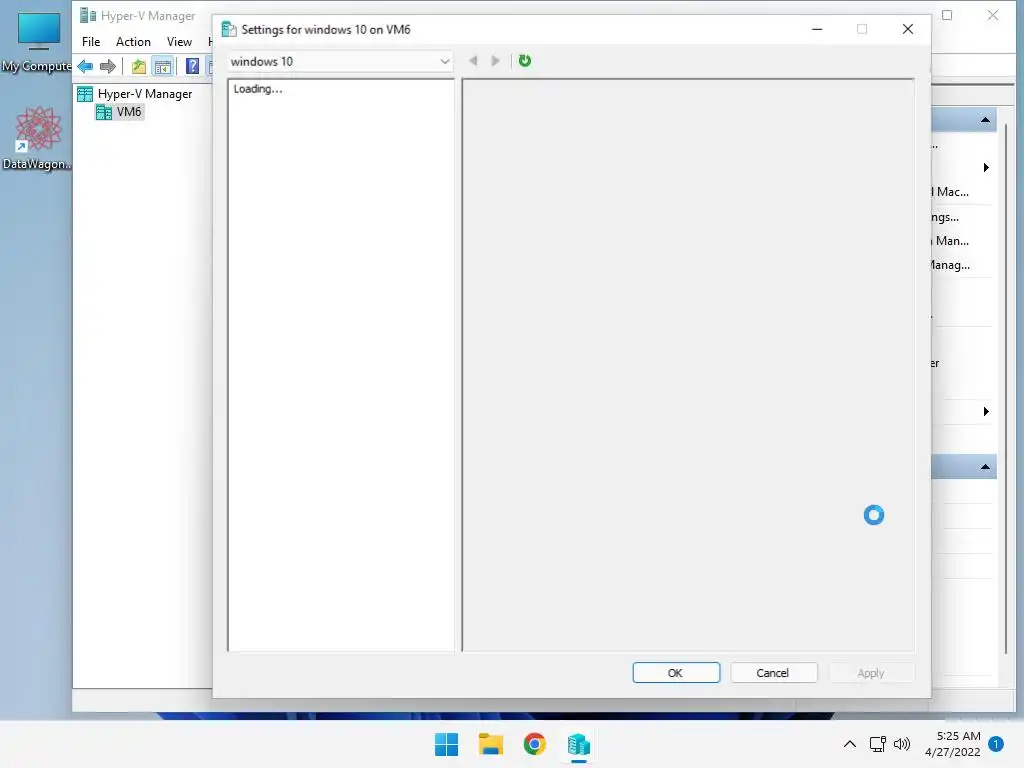Go to next setting with right arrow
The height and width of the screenshot is (768, 1024).
point(496,61)
